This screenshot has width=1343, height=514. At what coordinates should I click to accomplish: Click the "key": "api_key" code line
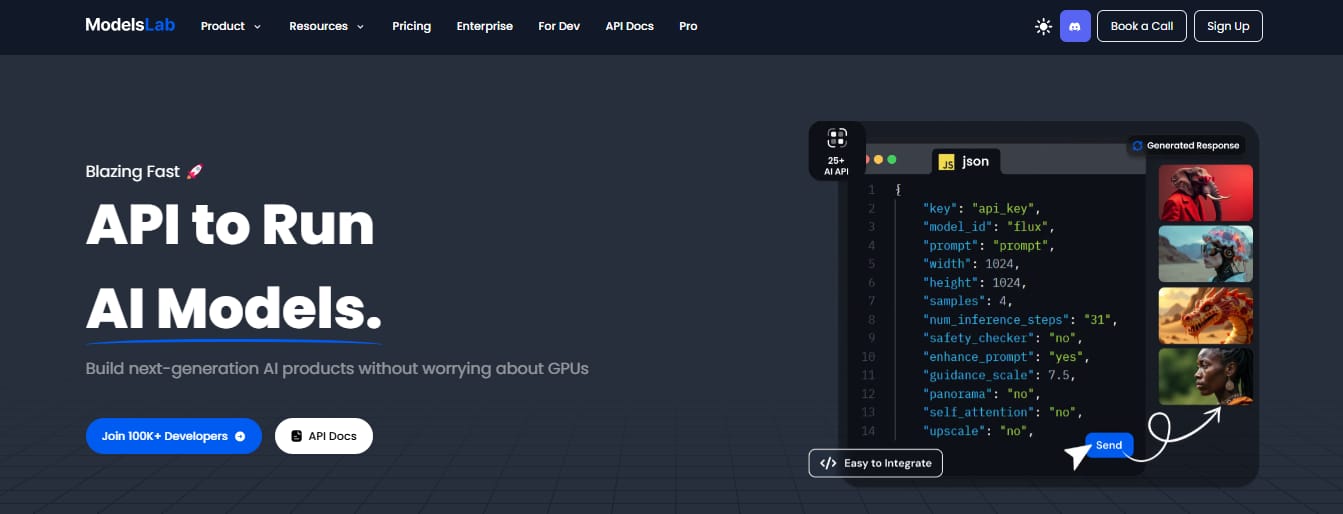click(x=982, y=209)
